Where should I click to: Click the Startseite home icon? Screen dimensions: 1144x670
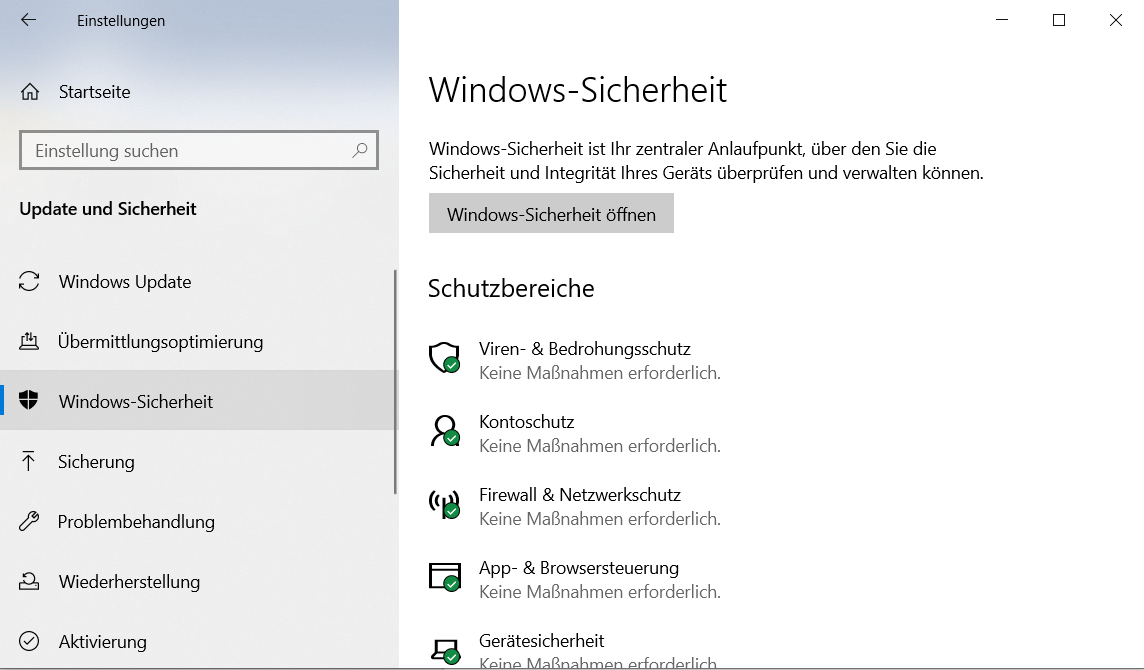tap(30, 92)
